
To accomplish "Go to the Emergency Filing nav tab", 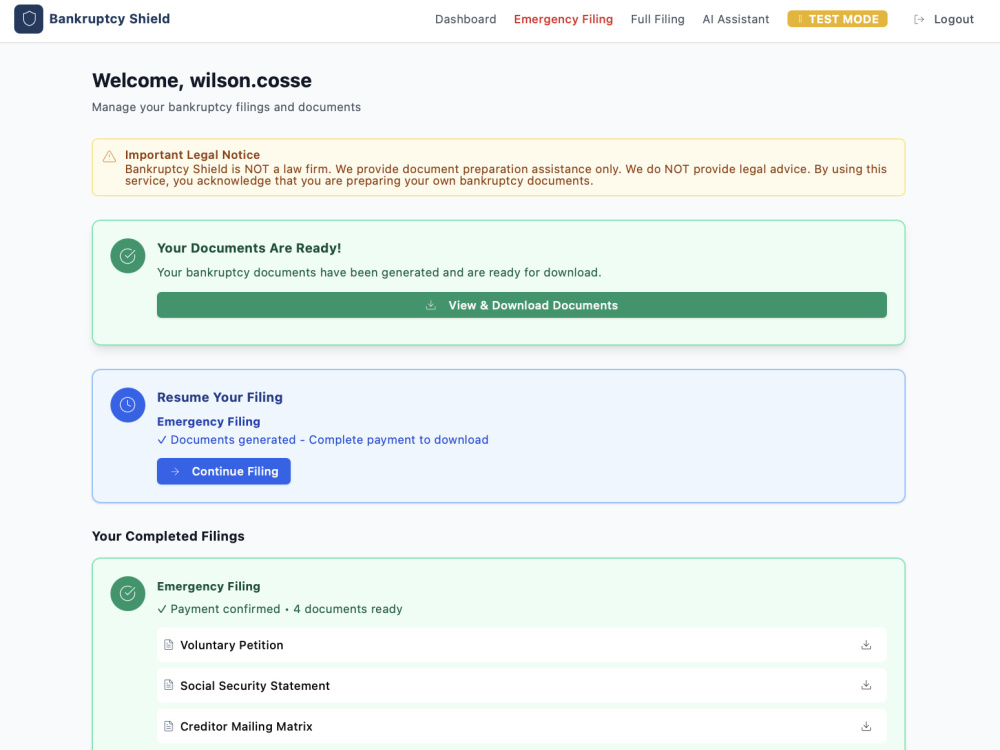I will pyautogui.click(x=563, y=19).
